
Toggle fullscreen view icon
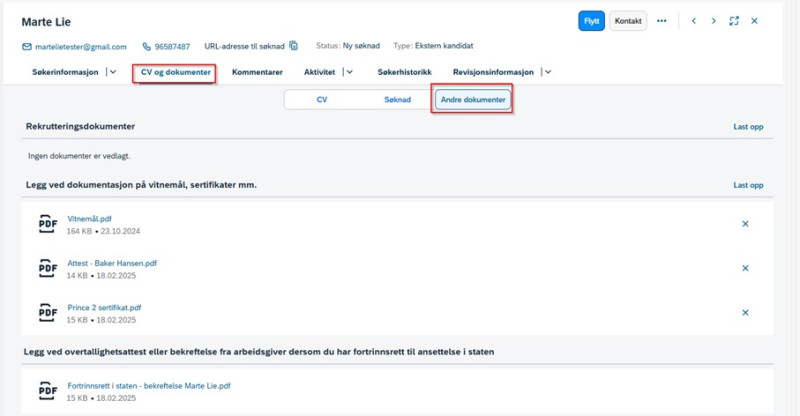pyautogui.click(x=734, y=21)
